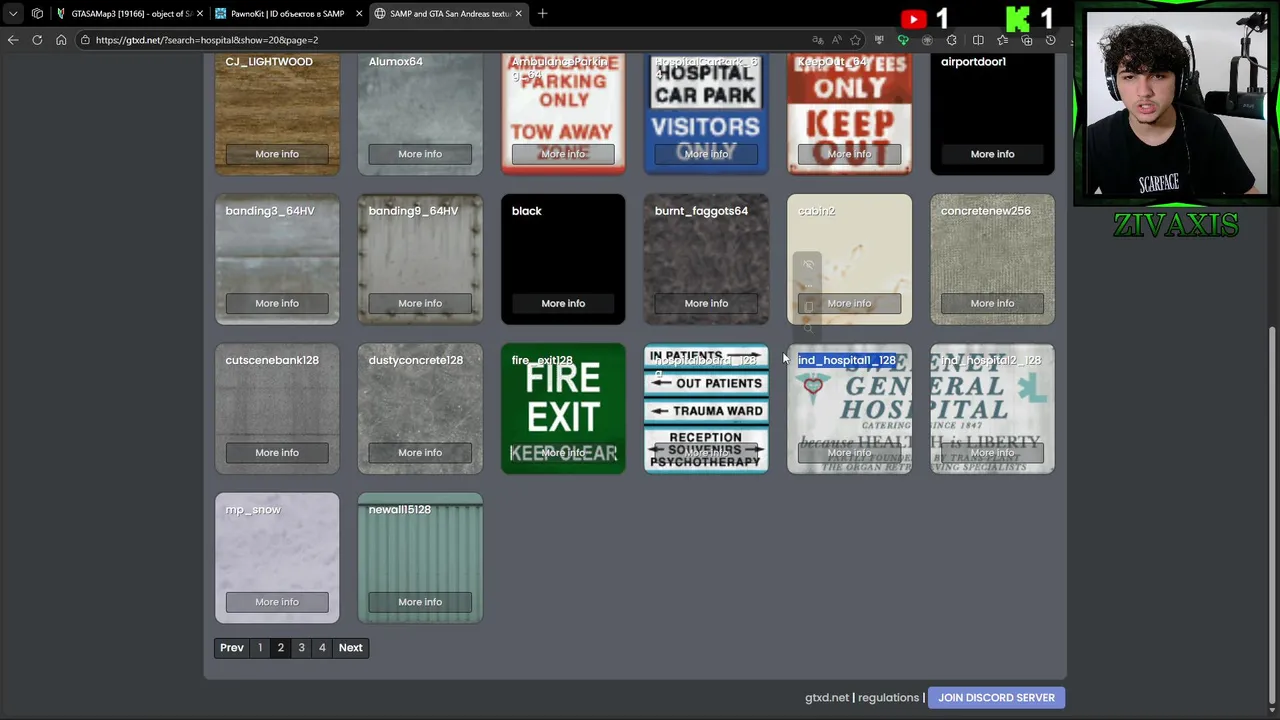Close the SAMP and GTA San Andreas tab
Image resolution: width=1280 pixels, height=720 pixels.
click(x=518, y=14)
